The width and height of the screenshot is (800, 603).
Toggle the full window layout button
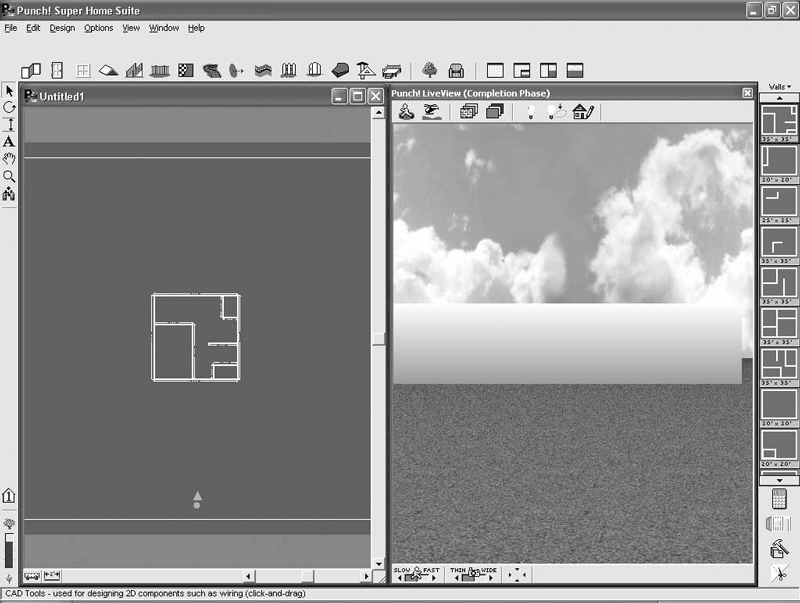point(495,70)
